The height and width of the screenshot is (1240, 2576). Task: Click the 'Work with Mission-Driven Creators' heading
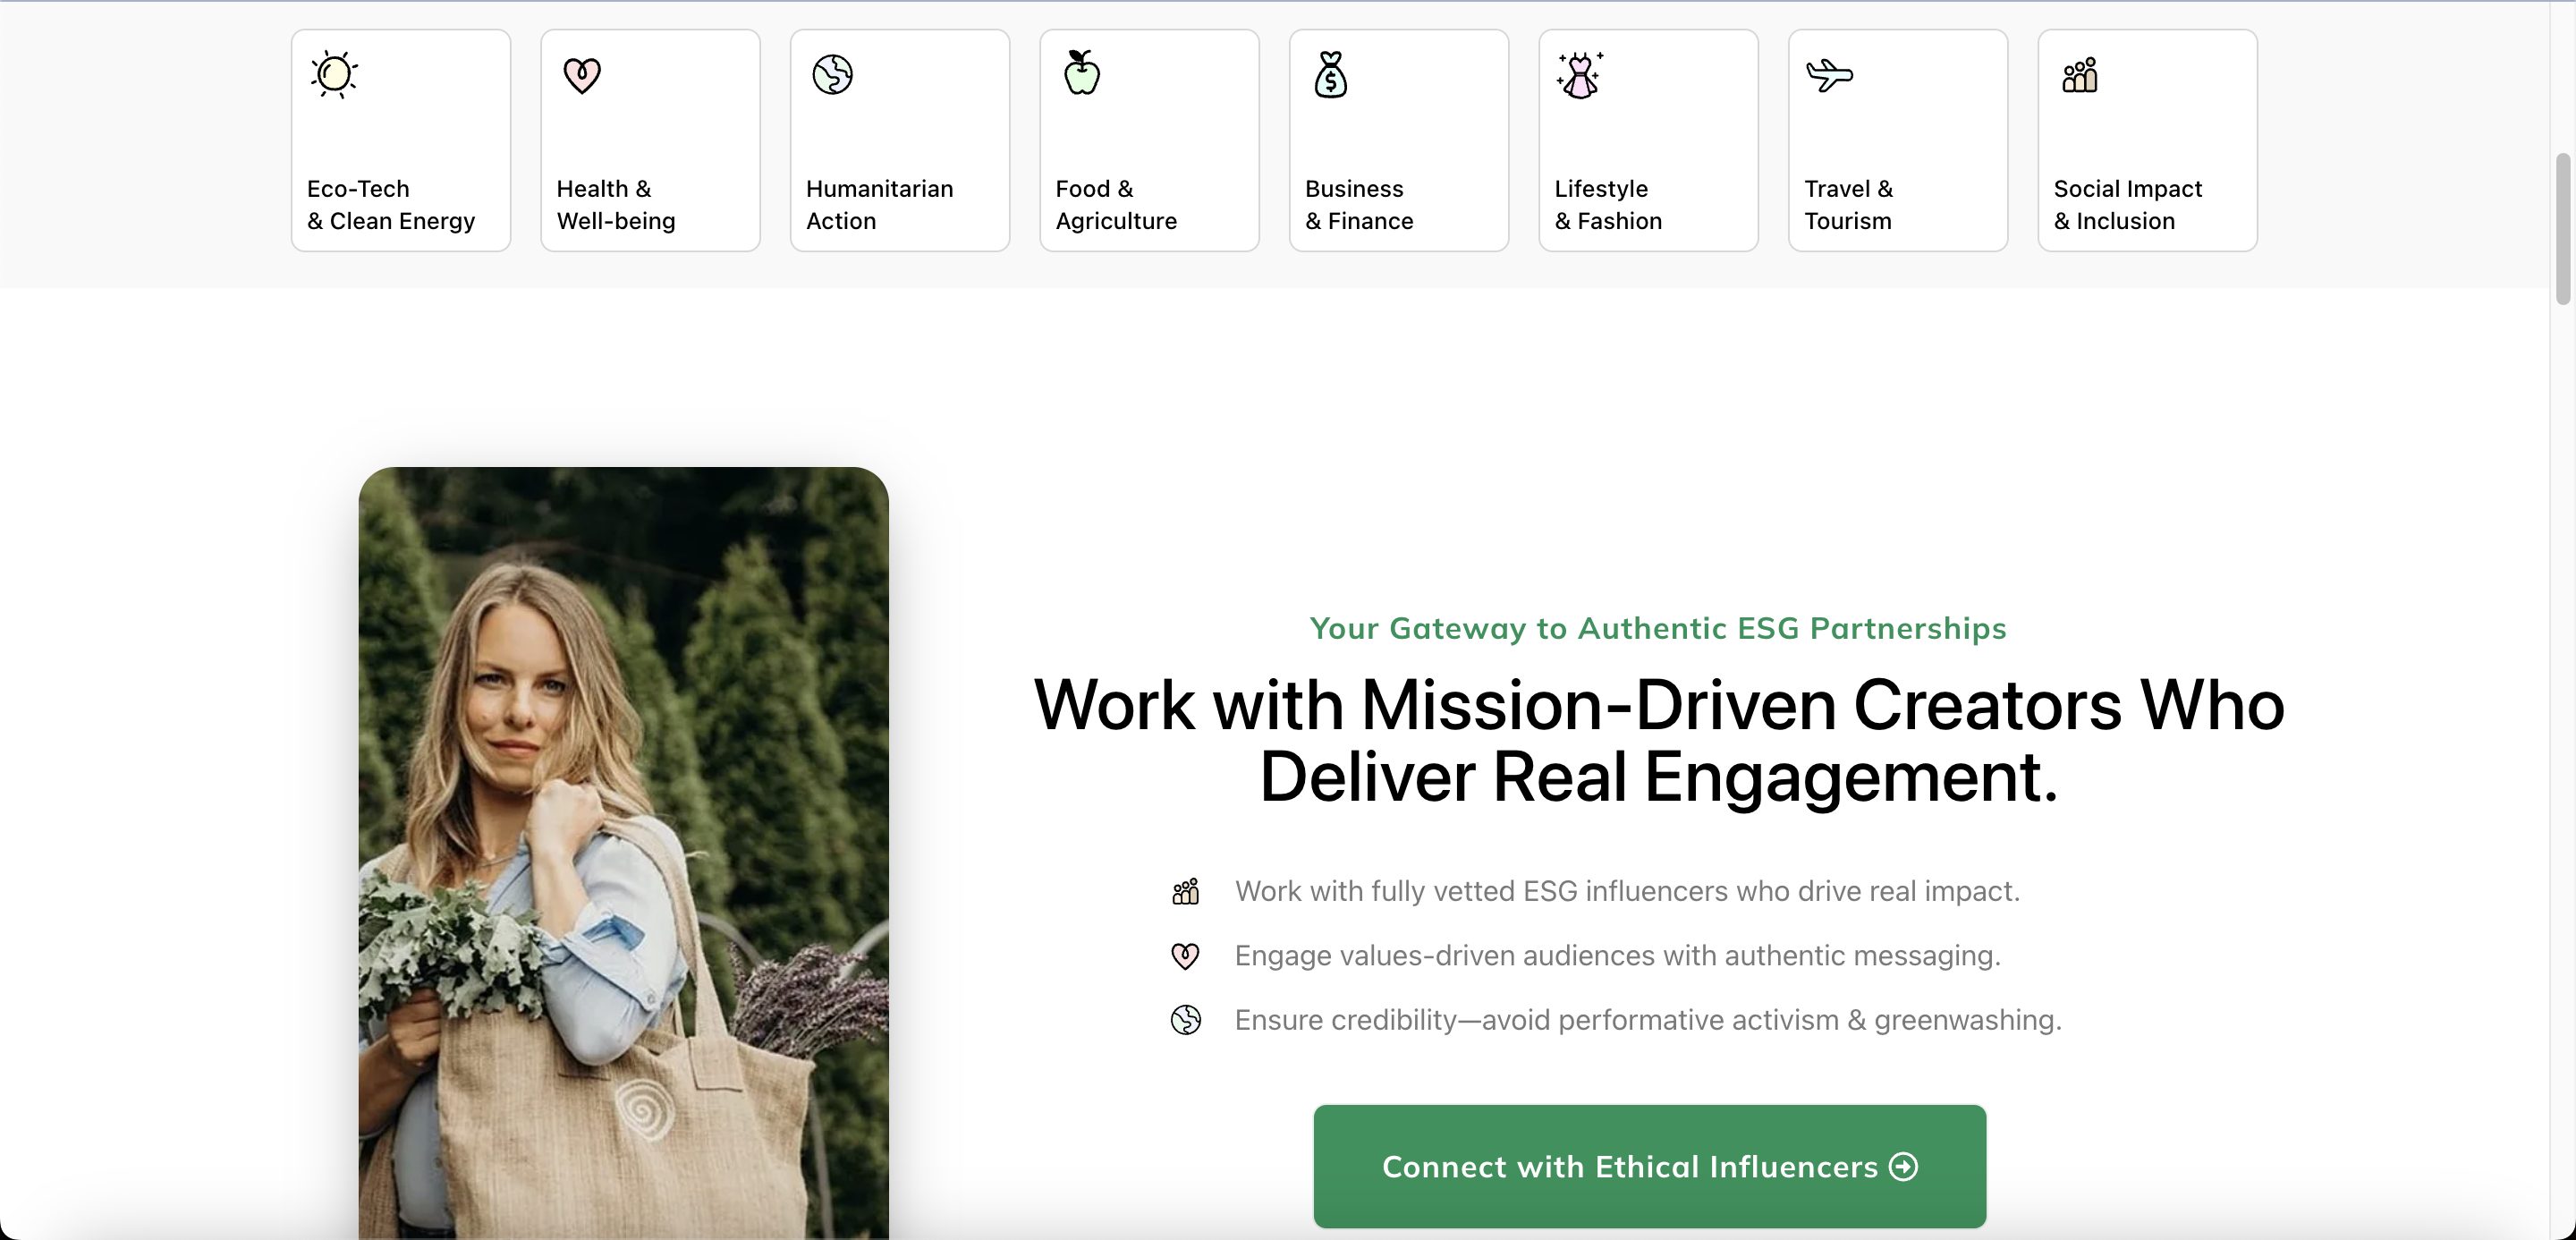point(1659,740)
